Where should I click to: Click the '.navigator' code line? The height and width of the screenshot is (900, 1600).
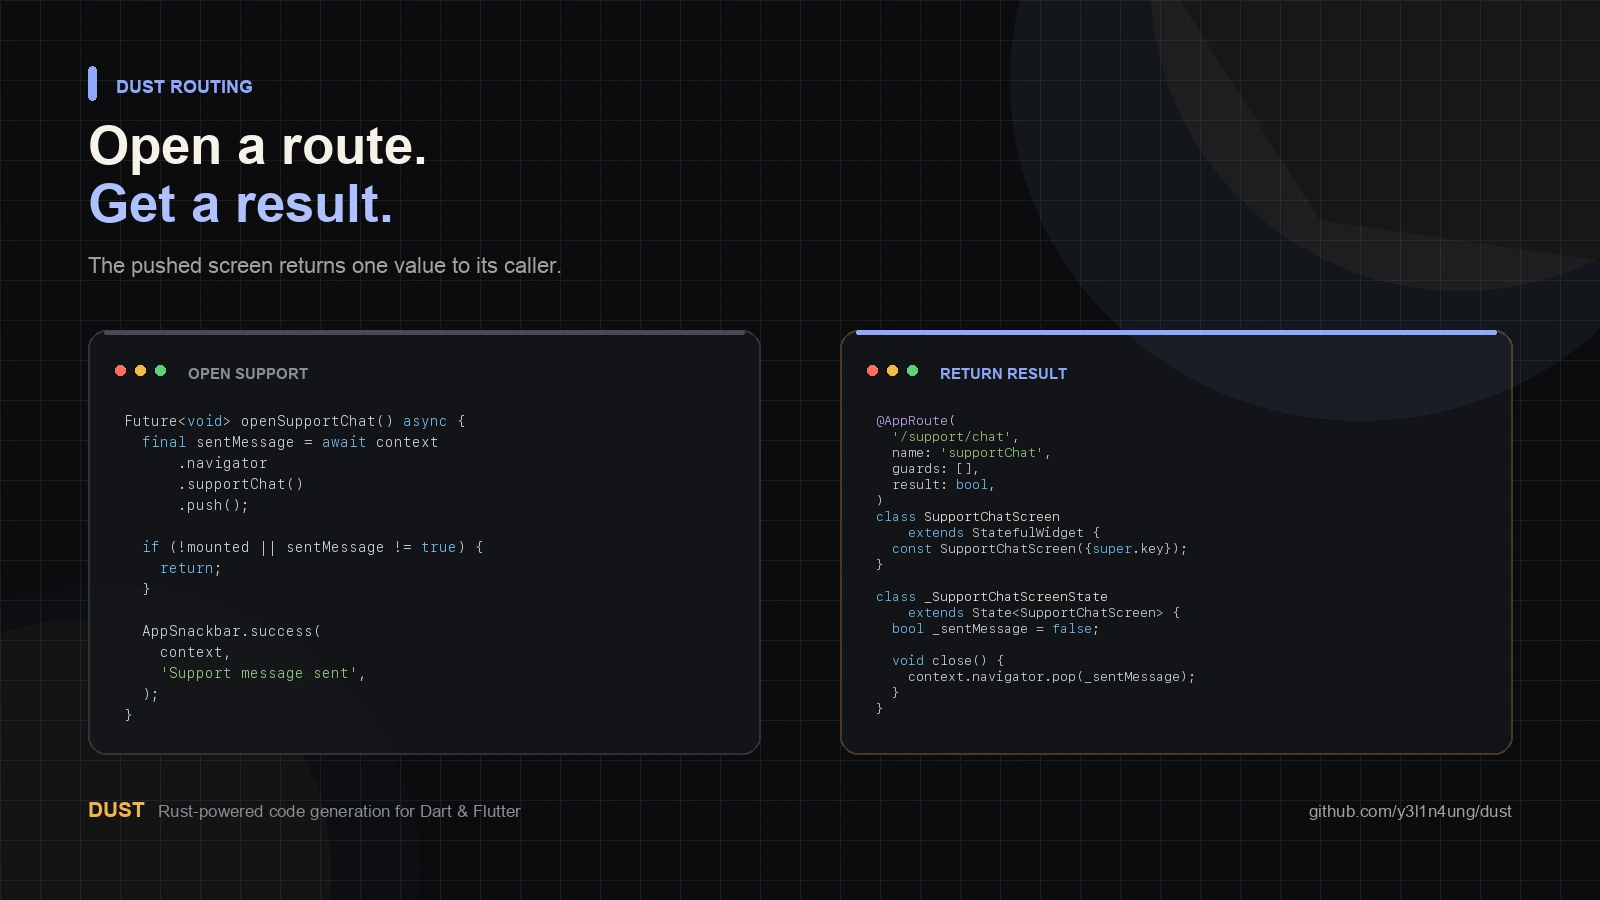(223, 463)
